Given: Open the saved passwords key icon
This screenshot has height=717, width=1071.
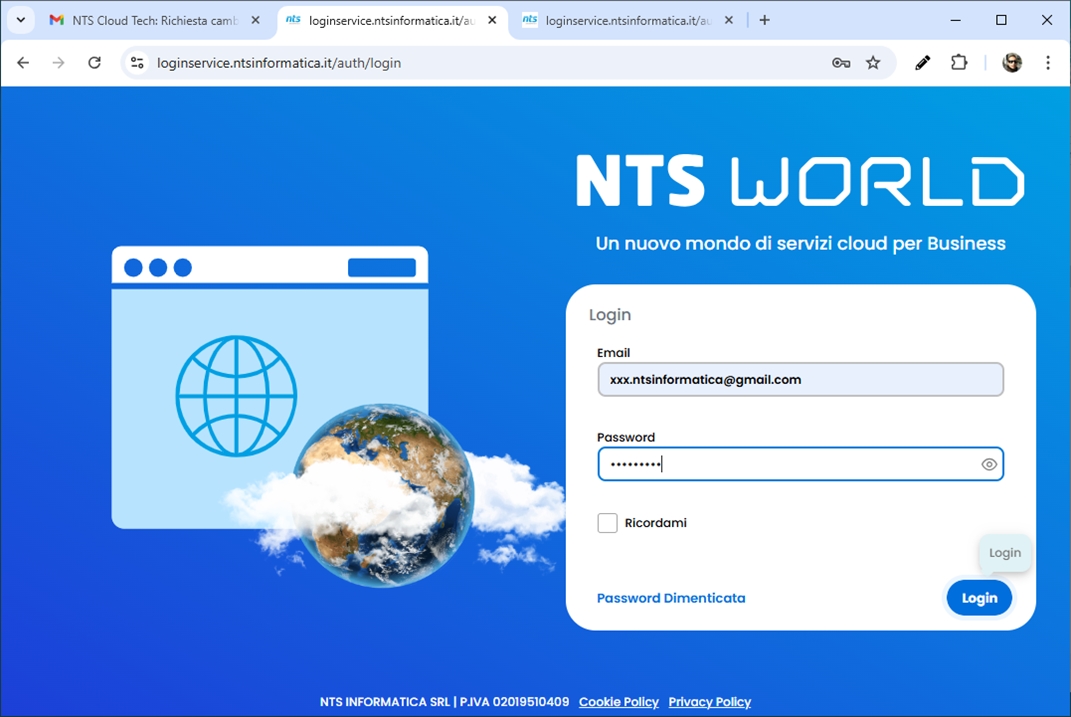Looking at the screenshot, I should click(841, 63).
